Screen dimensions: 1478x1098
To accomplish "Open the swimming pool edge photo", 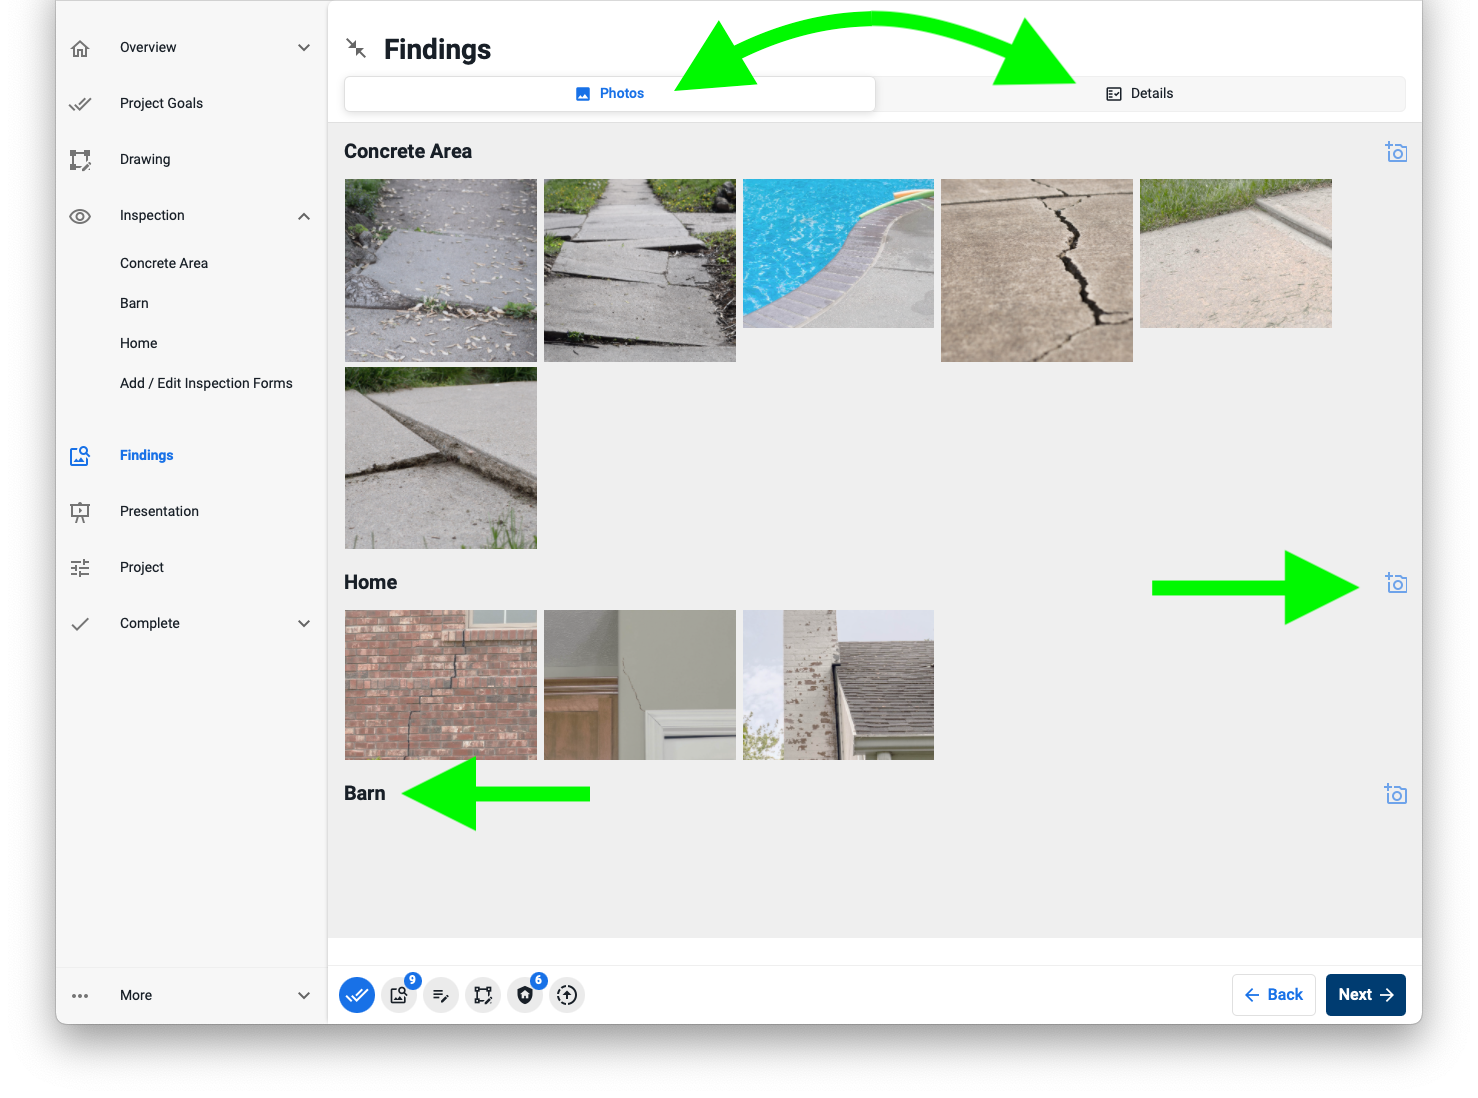I will (838, 254).
